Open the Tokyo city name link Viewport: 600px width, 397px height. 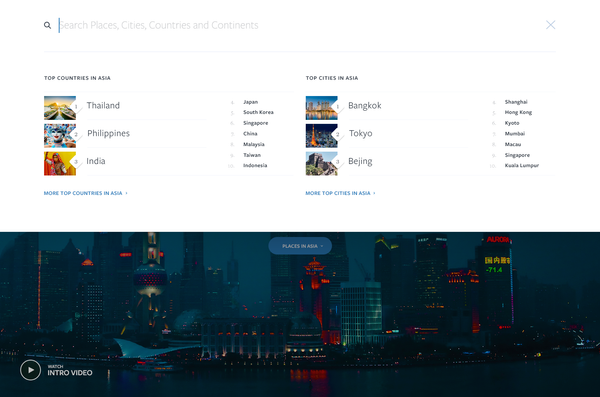point(360,133)
